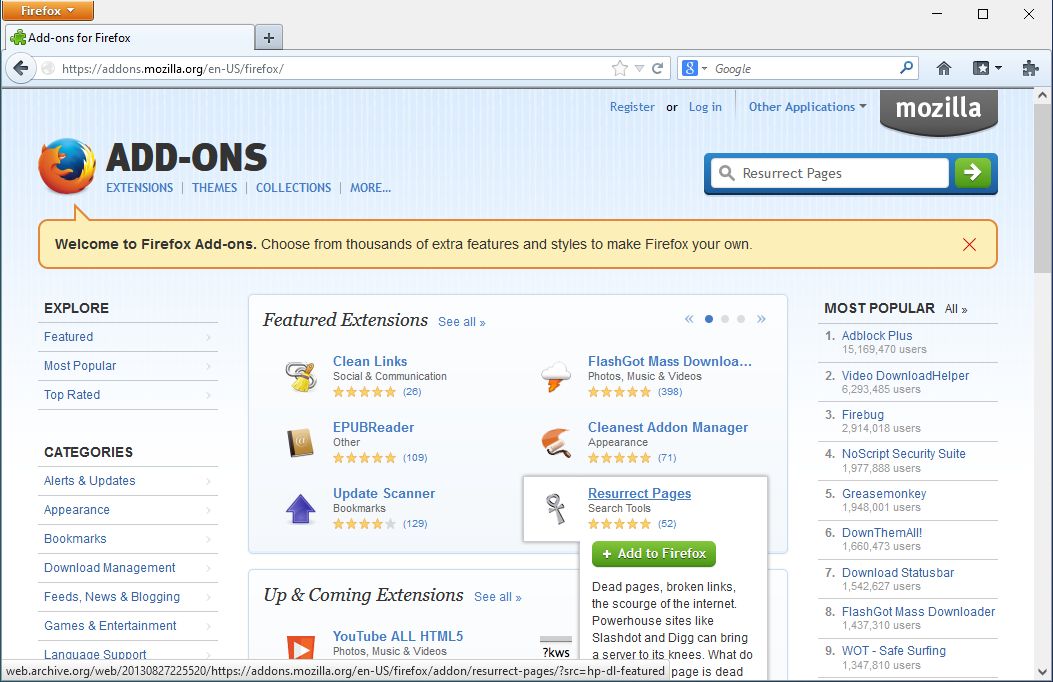Open the URL history dropdown arrow
This screenshot has height=682, width=1053.
pos(639,68)
